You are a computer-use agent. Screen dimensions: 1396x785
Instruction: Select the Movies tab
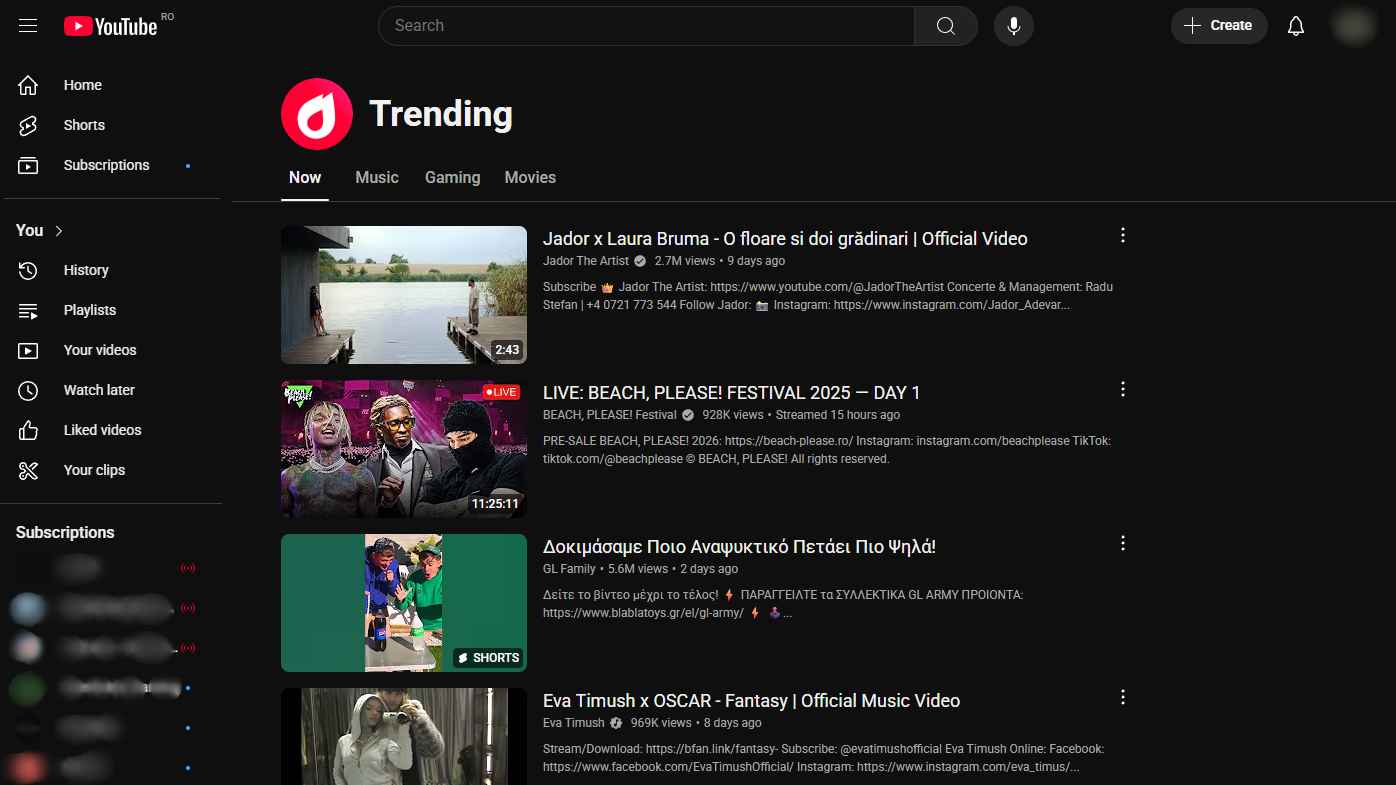(530, 178)
